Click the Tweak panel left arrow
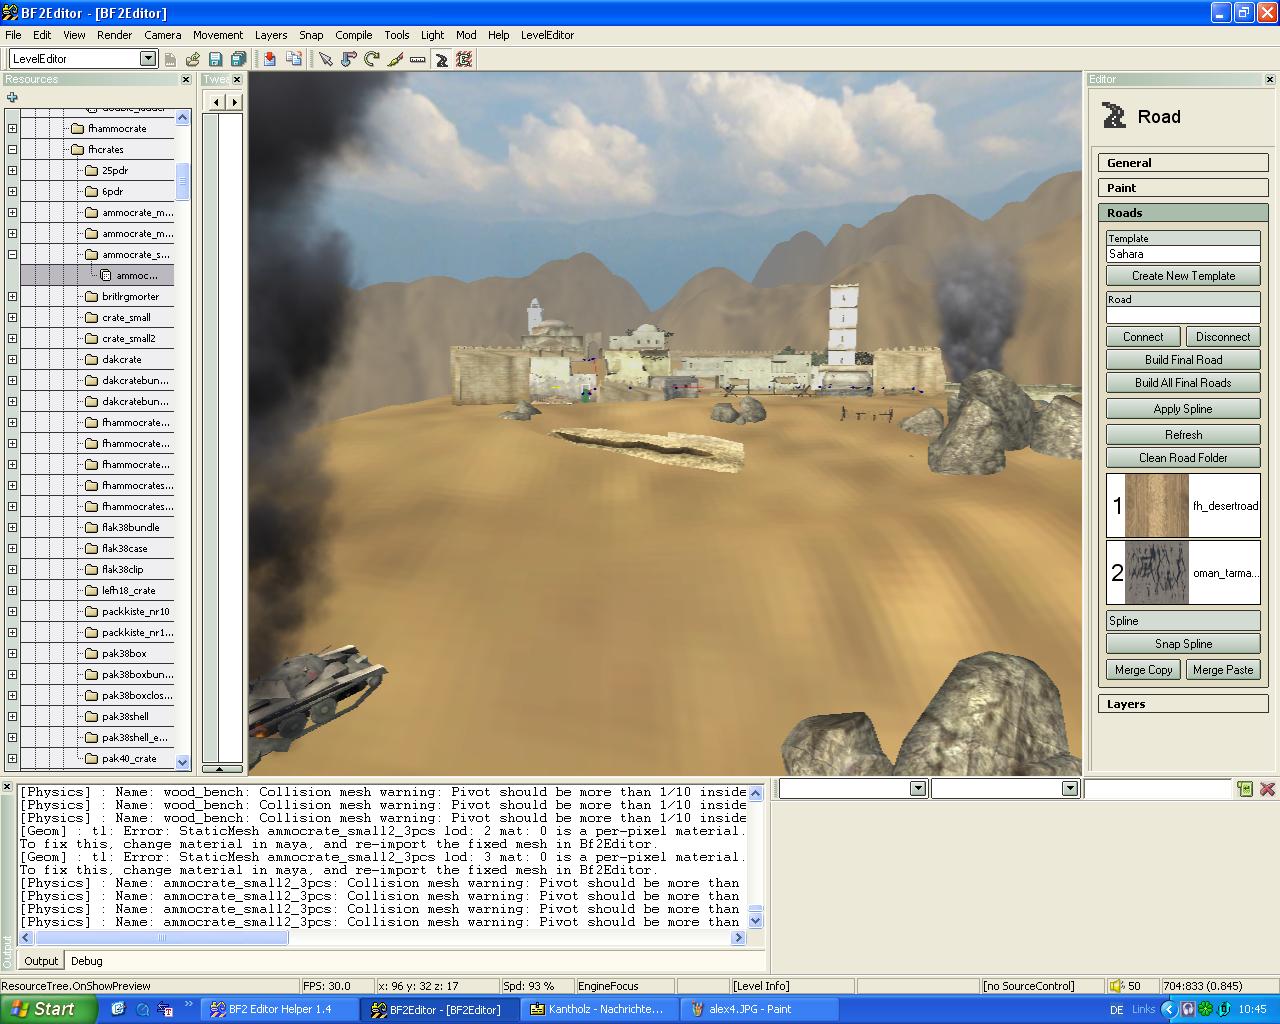 click(x=216, y=101)
